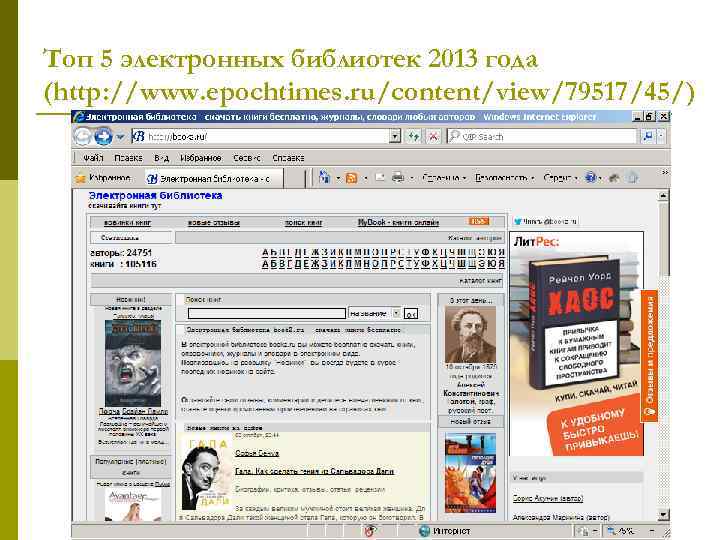Expand the Print dropdown arrow

pos(411,178)
